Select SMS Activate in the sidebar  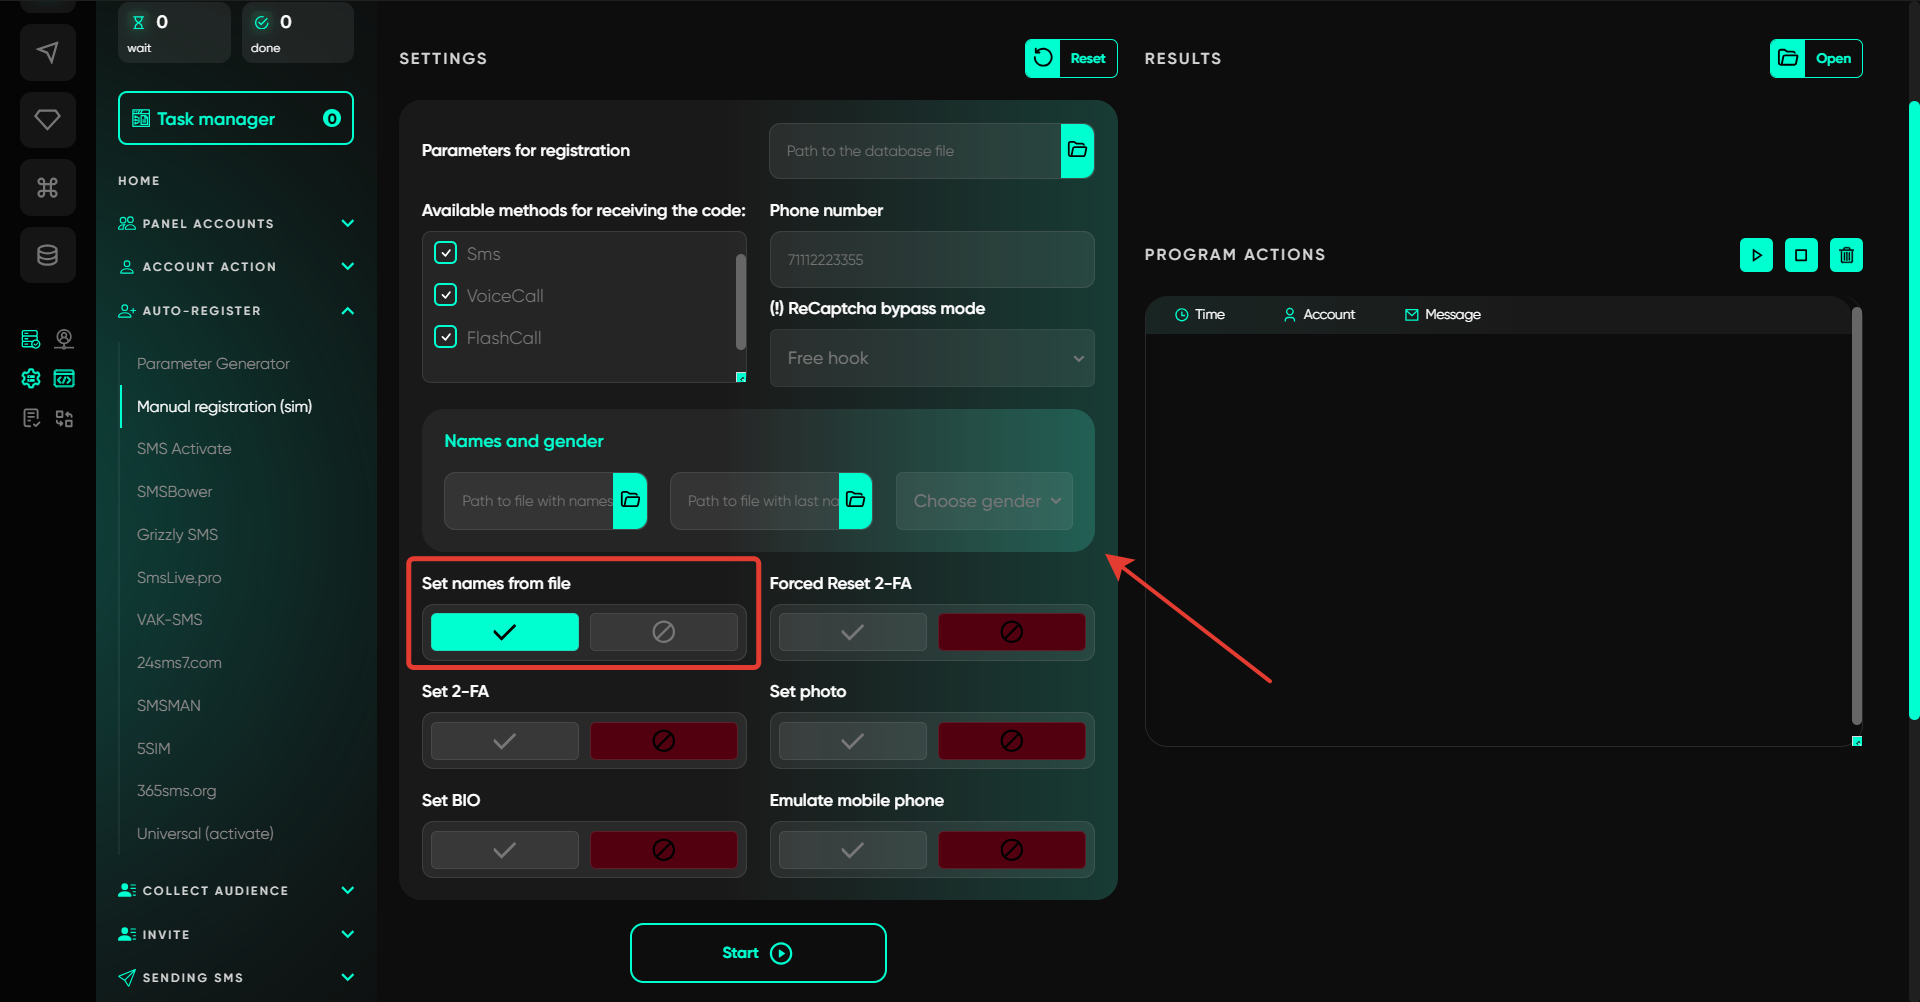pyautogui.click(x=184, y=449)
